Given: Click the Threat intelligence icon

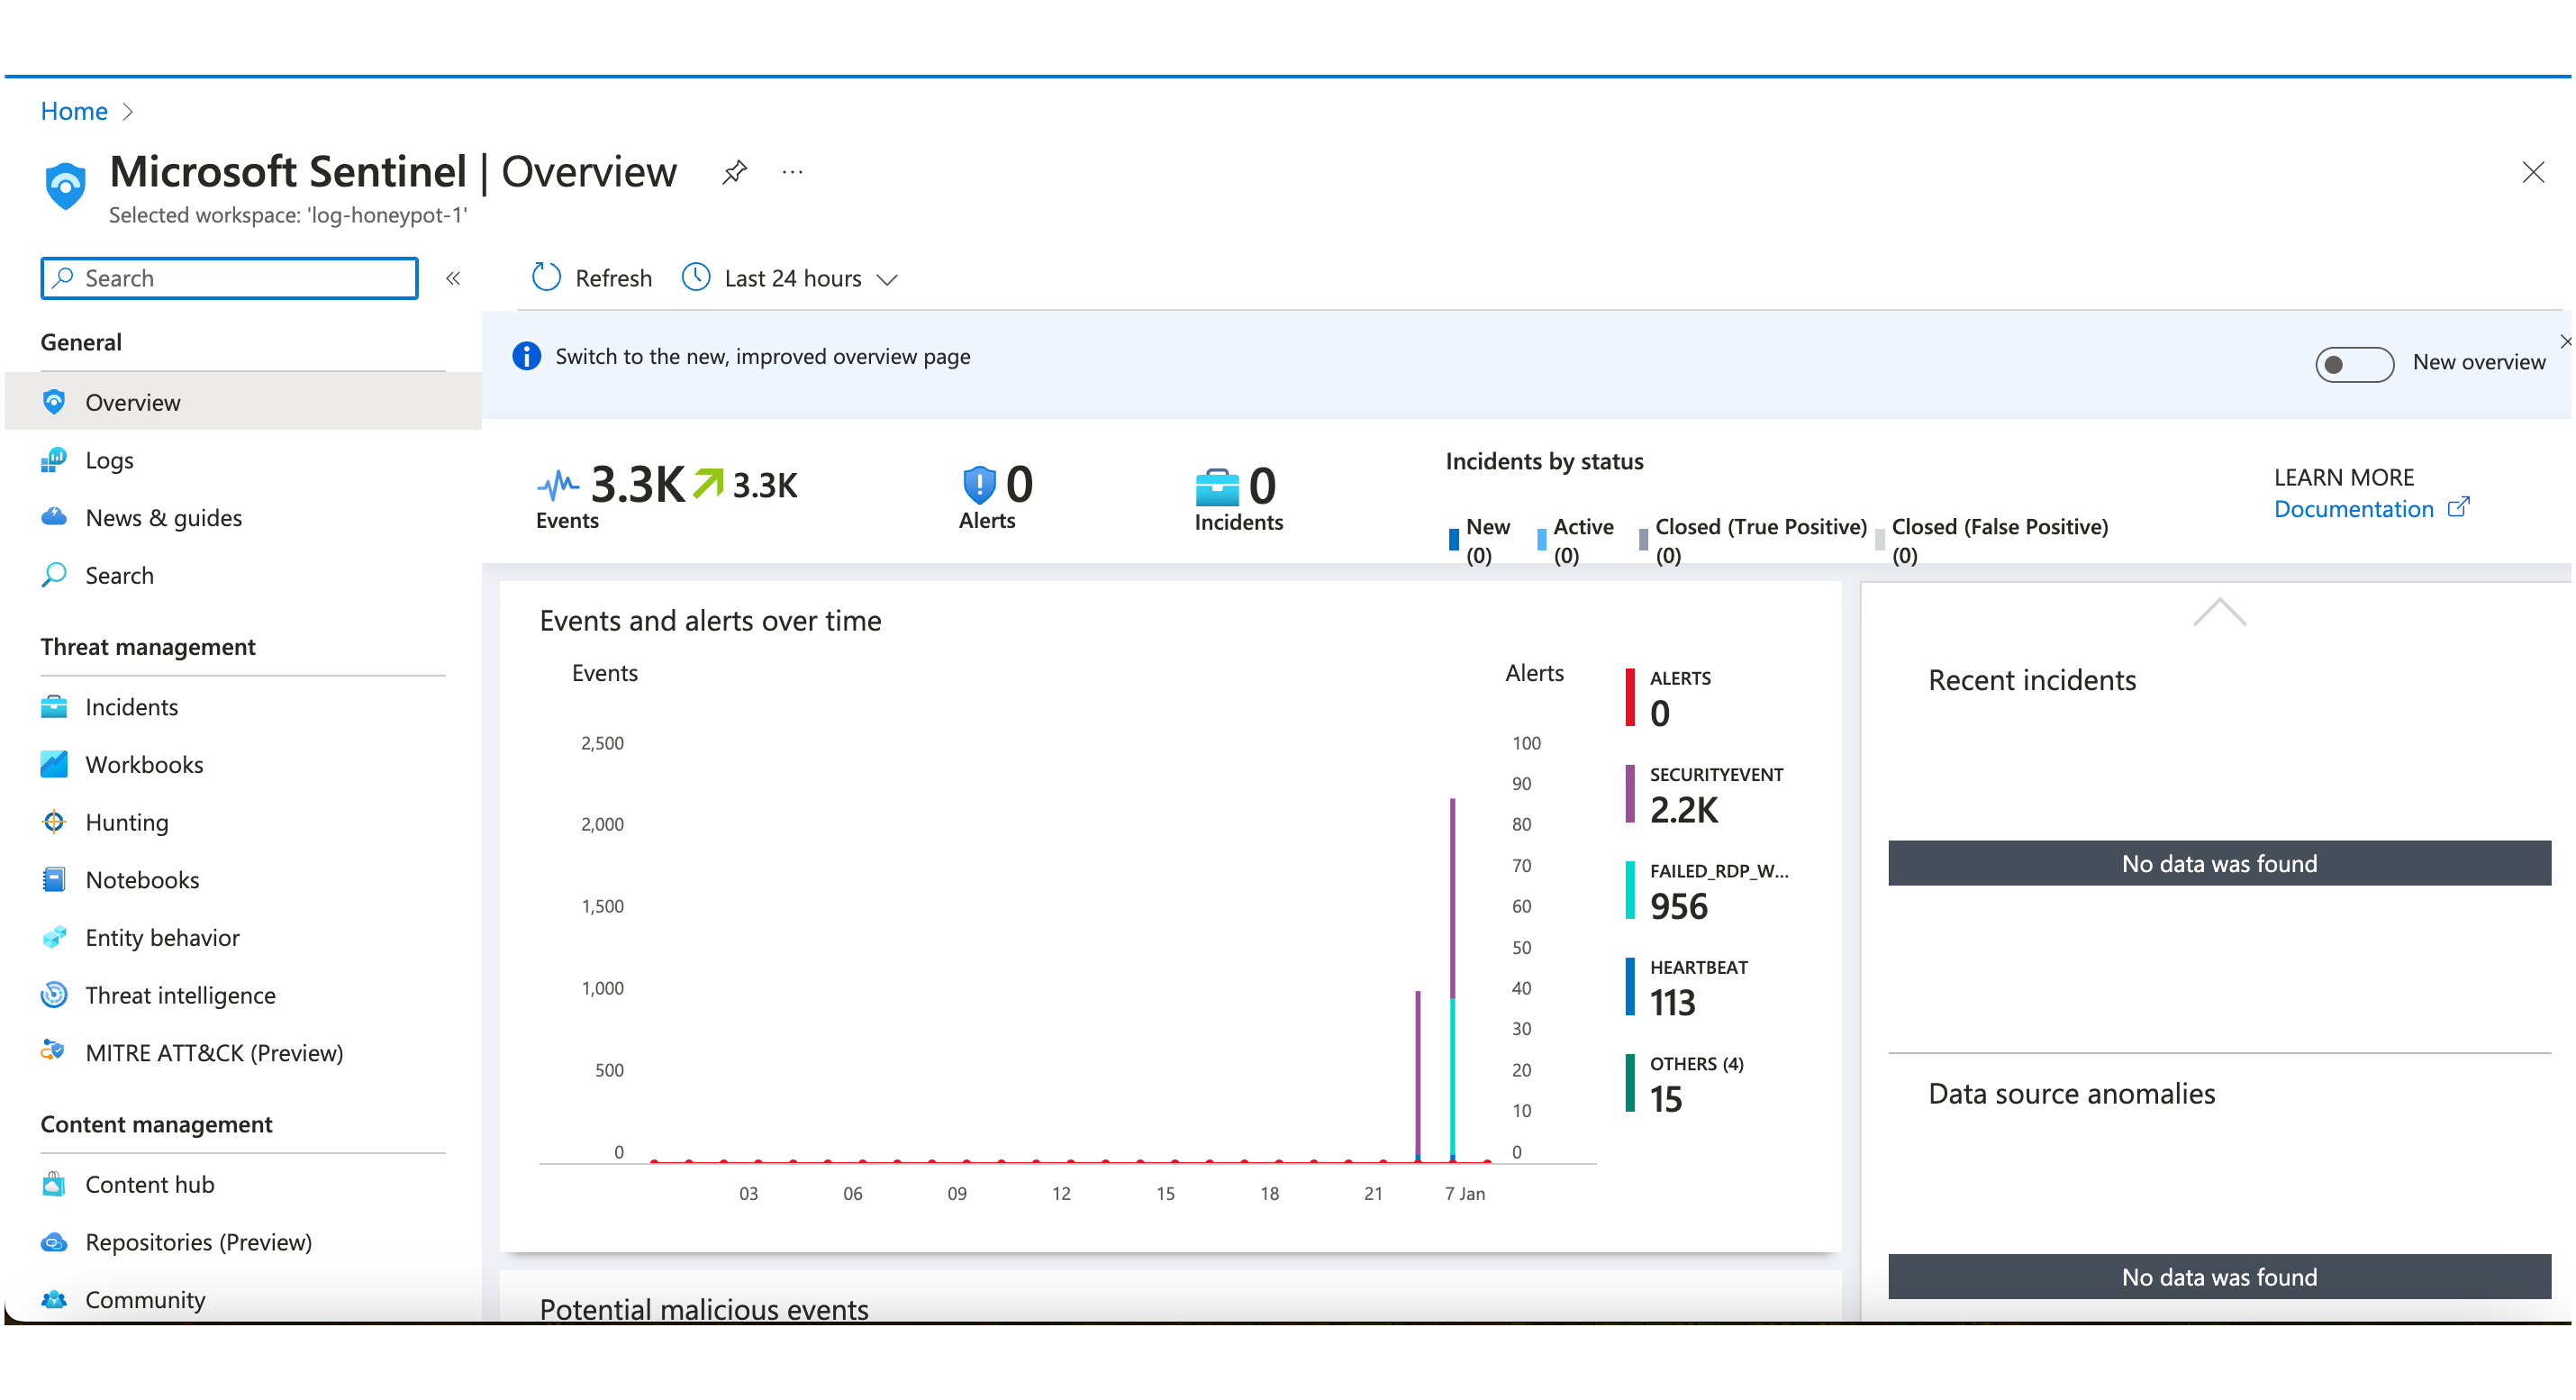Looking at the screenshot, I should [x=54, y=995].
